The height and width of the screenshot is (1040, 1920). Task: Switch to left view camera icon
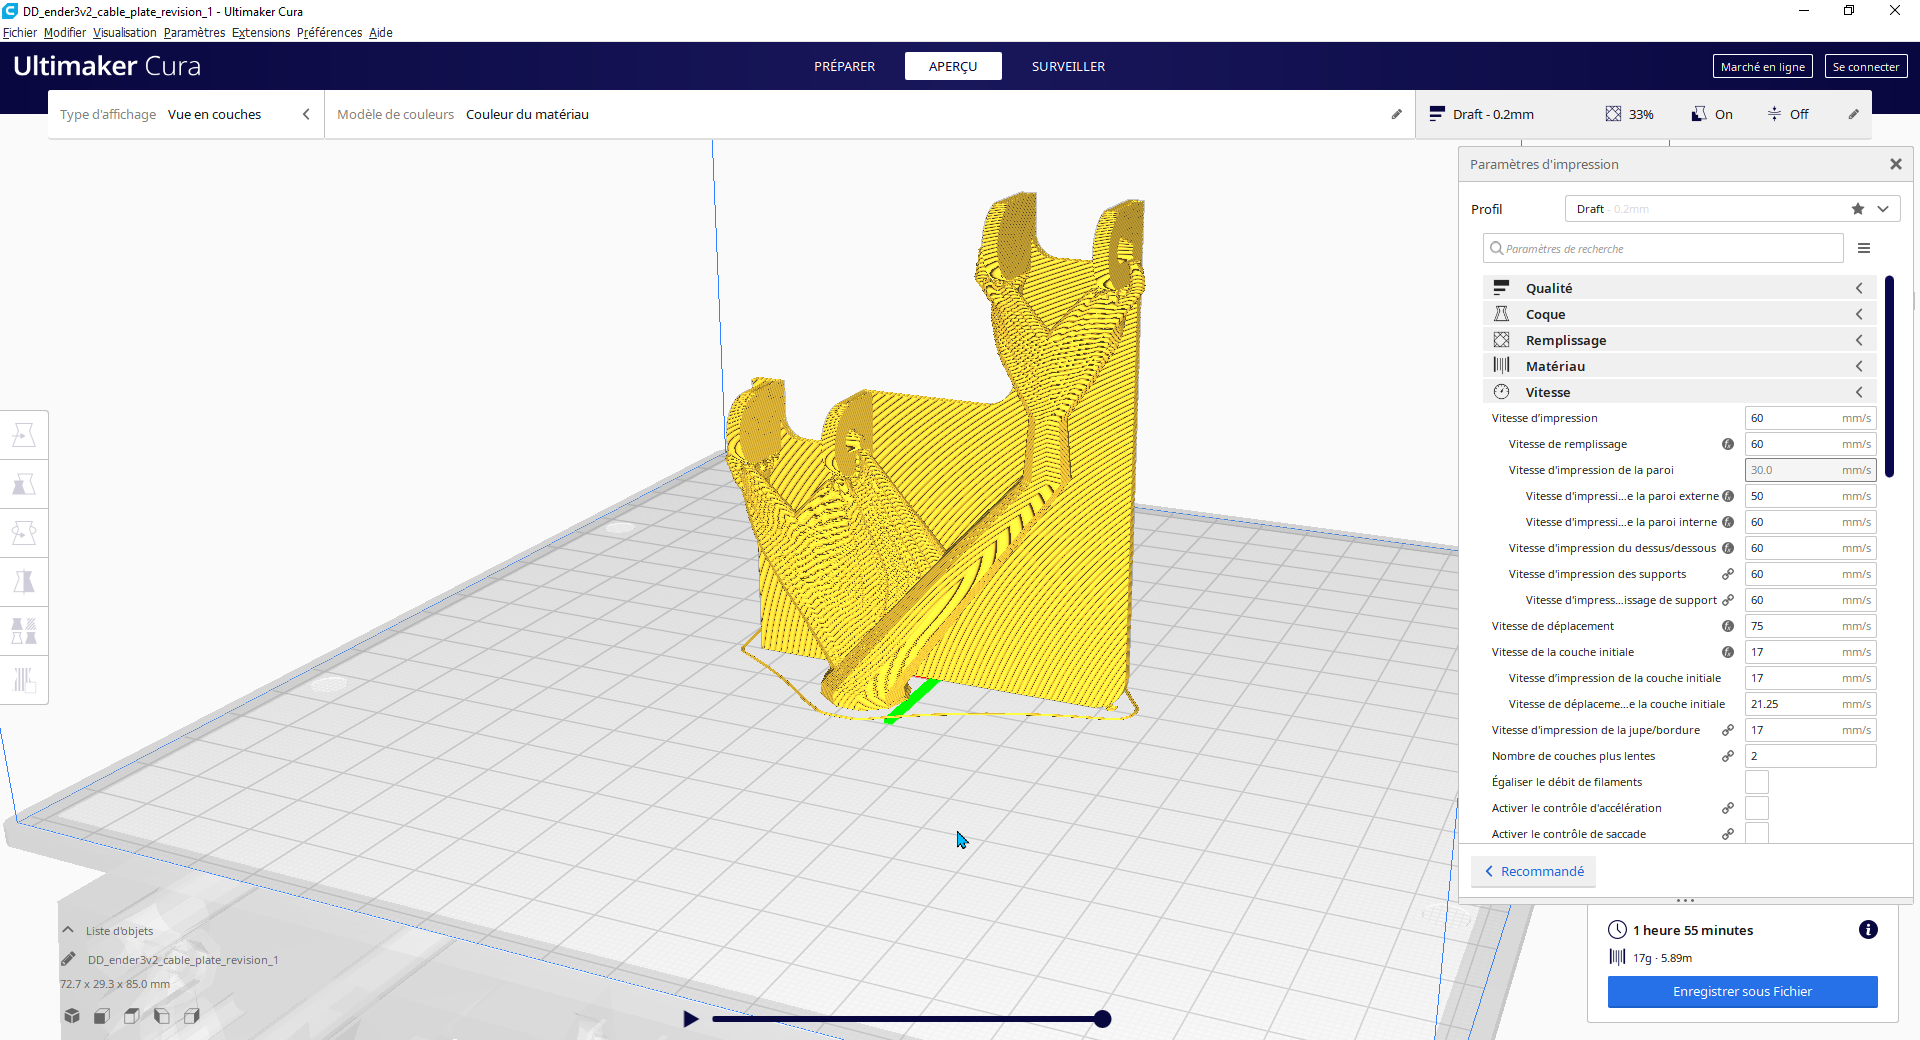[x=162, y=1016]
